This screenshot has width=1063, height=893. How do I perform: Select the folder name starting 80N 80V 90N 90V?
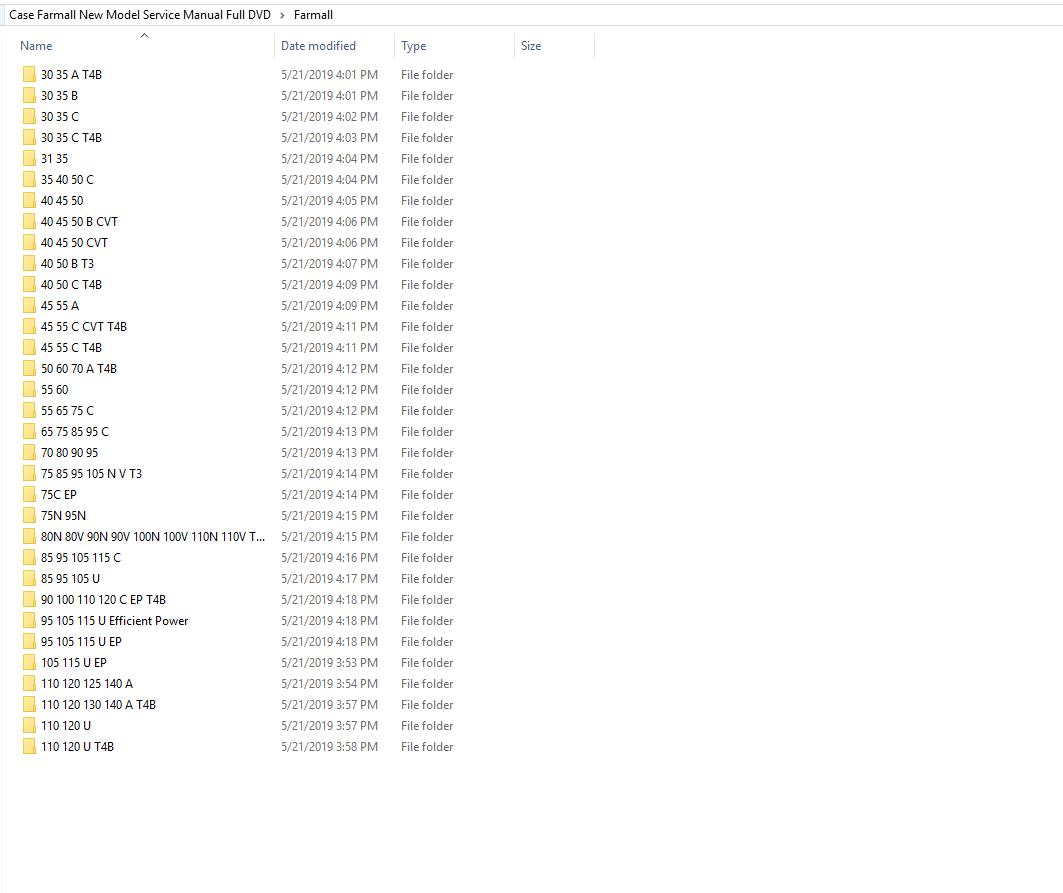click(153, 537)
